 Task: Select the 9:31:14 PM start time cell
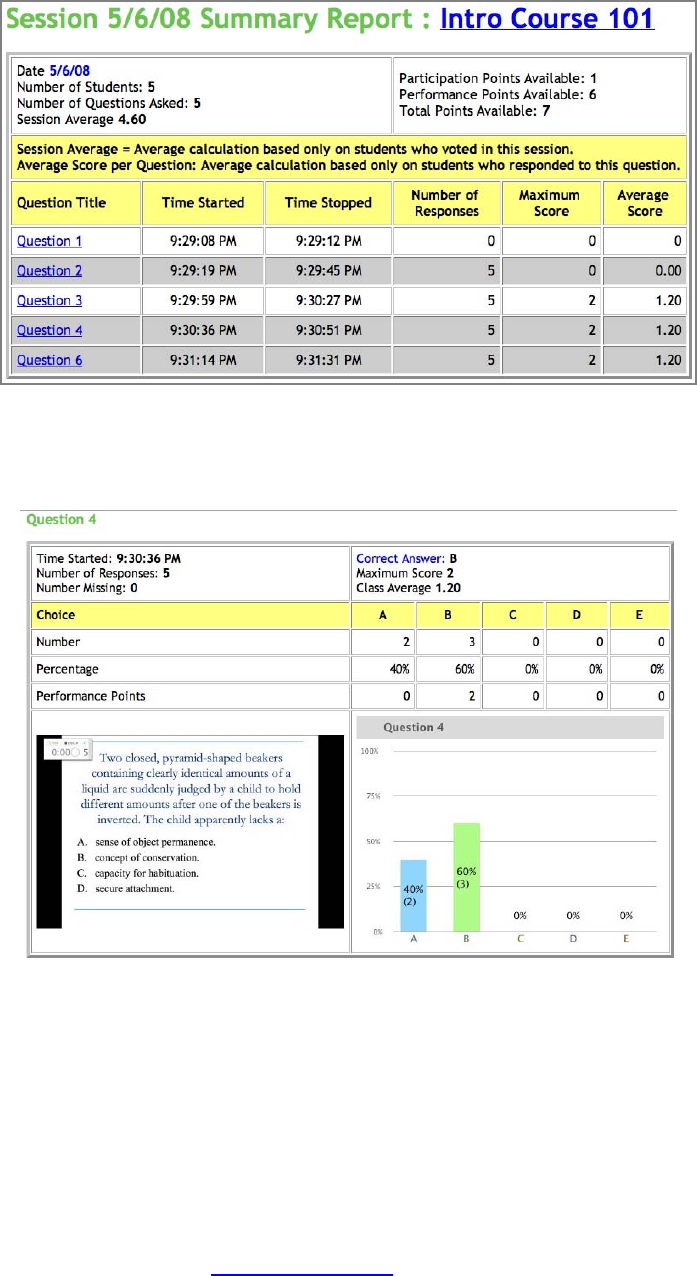(x=203, y=361)
